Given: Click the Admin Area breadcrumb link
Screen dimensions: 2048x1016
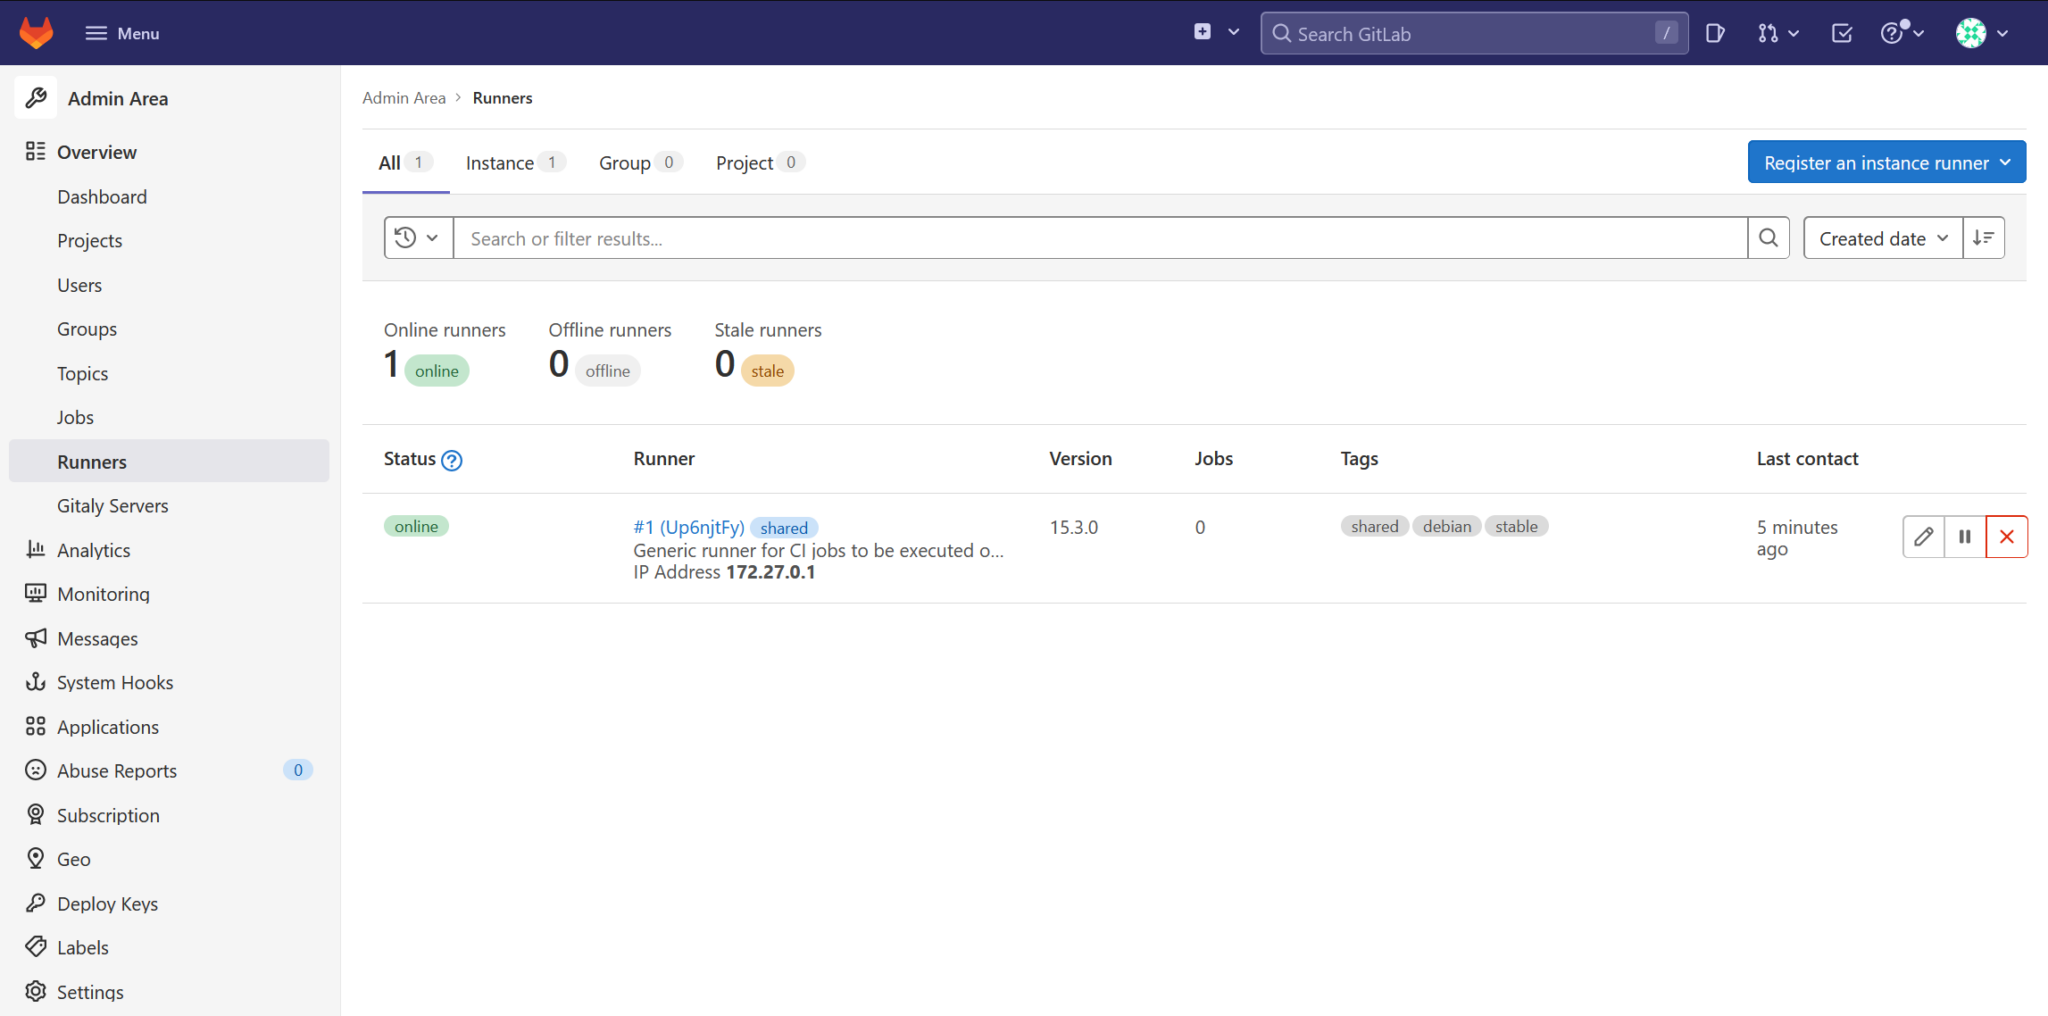Looking at the screenshot, I should click(x=404, y=97).
